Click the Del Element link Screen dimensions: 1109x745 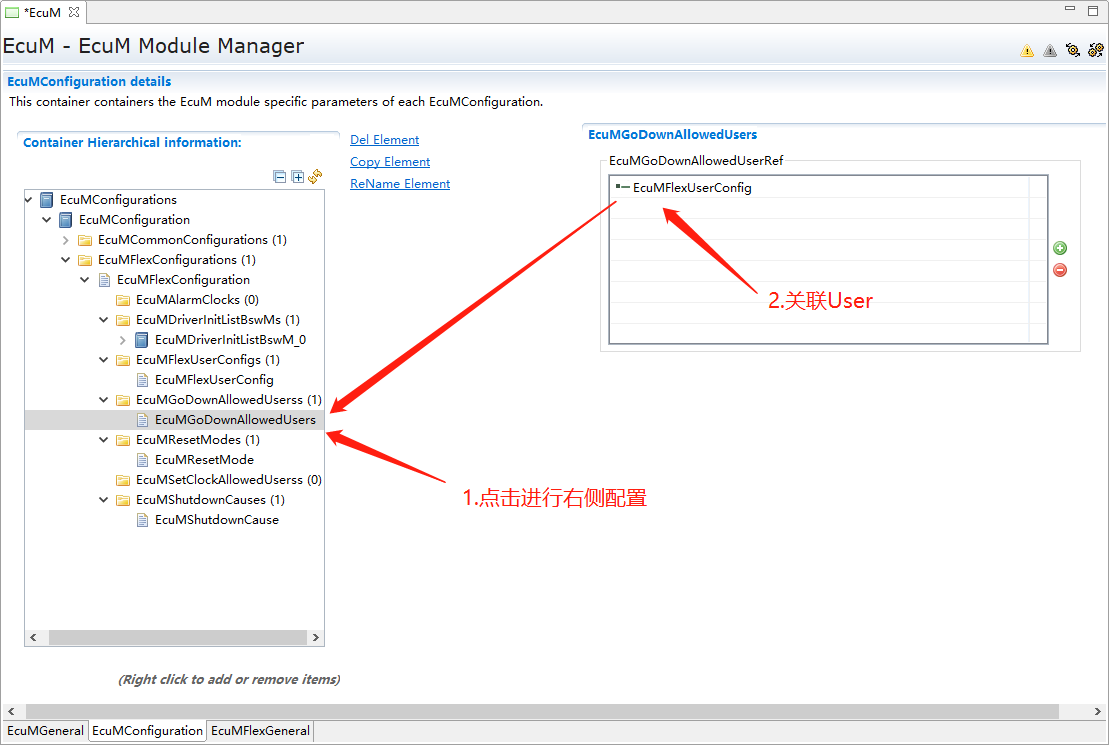click(384, 140)
